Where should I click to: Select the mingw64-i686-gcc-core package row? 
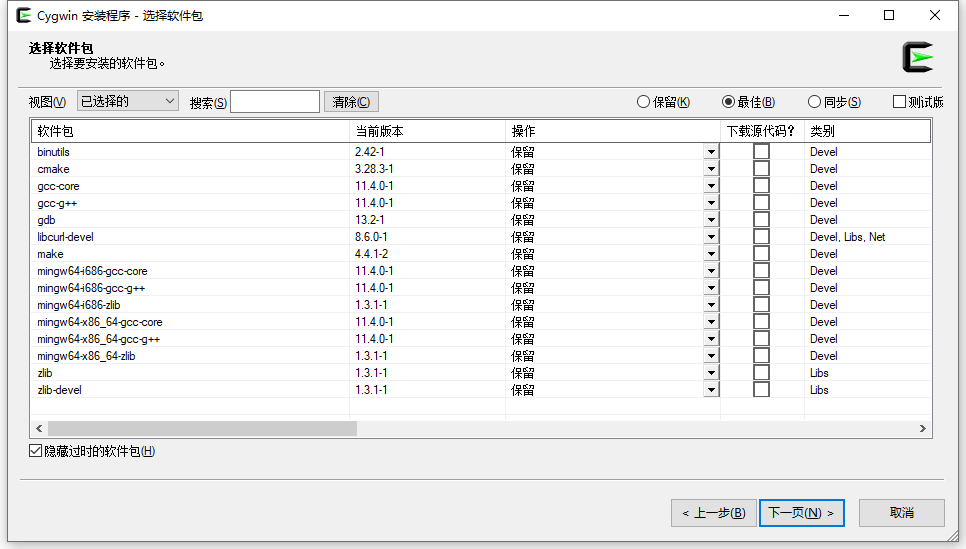tap(481, 271)
